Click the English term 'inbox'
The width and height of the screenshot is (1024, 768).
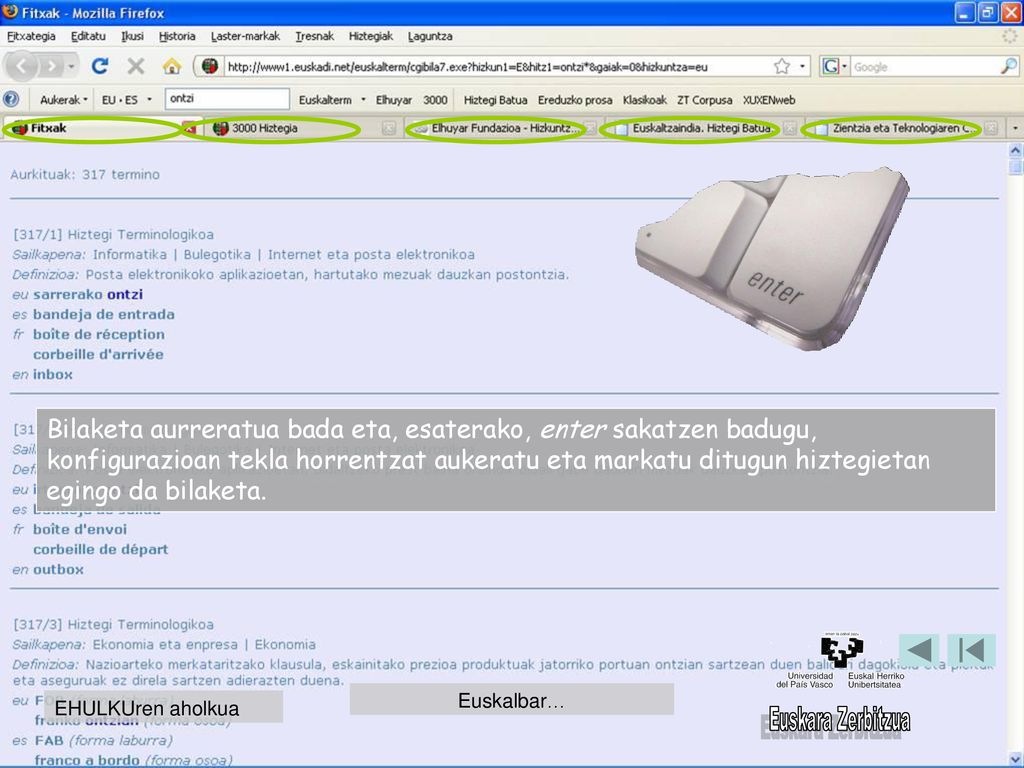(52, 375)
